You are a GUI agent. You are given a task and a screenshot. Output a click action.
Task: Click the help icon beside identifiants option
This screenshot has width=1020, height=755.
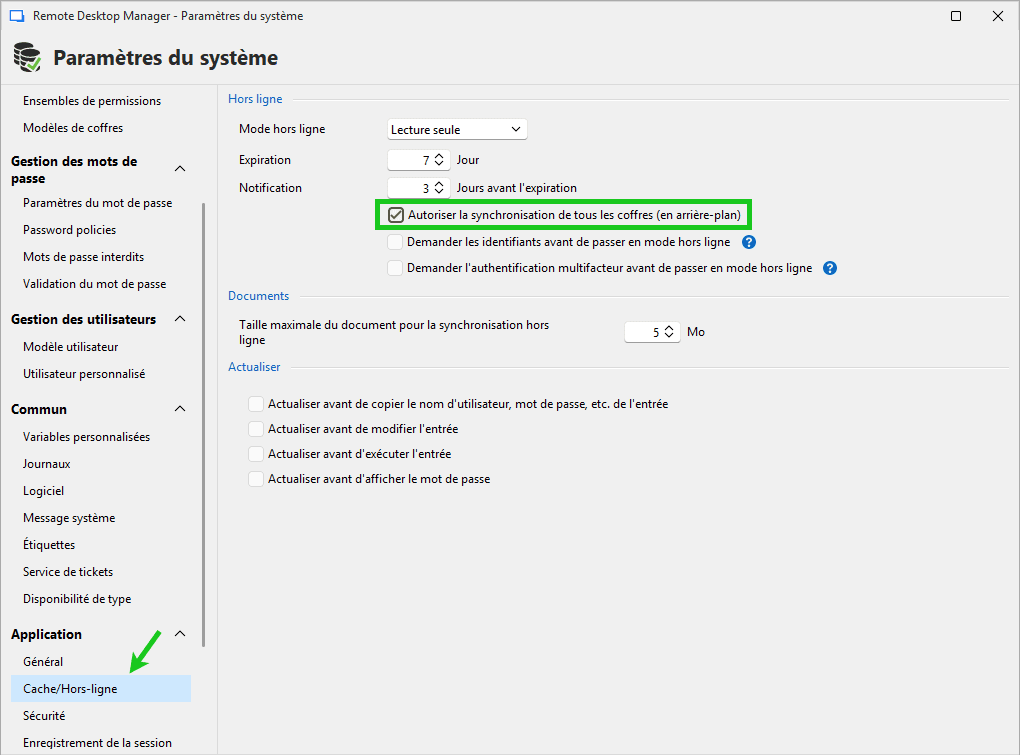pyautogui.click(x=749, y=241)
